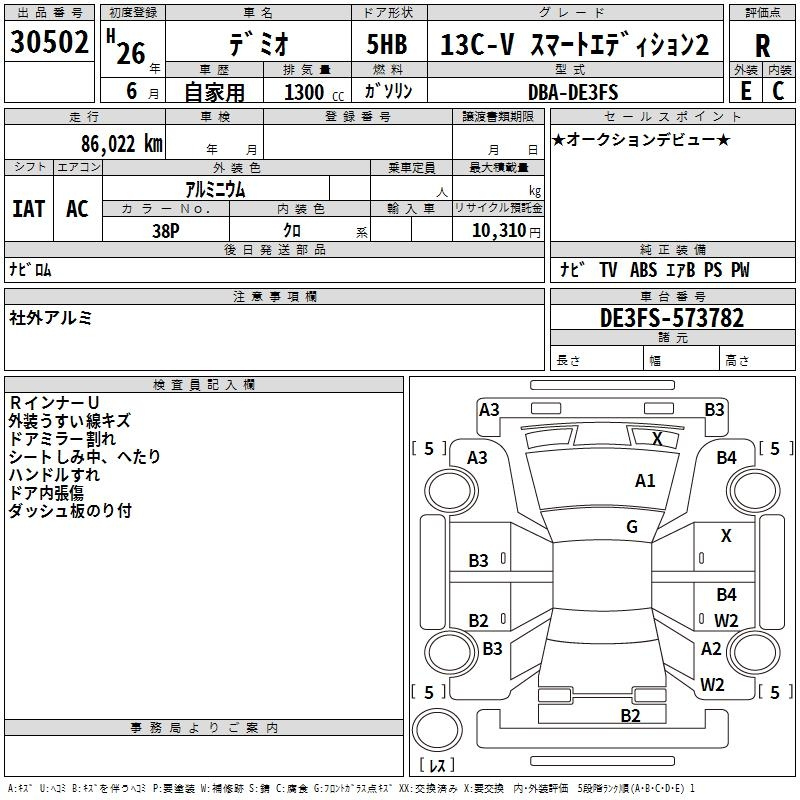Click the mileage value 86,022 km
This screenshot has width=800, height=800.
[x=122, y=144]
